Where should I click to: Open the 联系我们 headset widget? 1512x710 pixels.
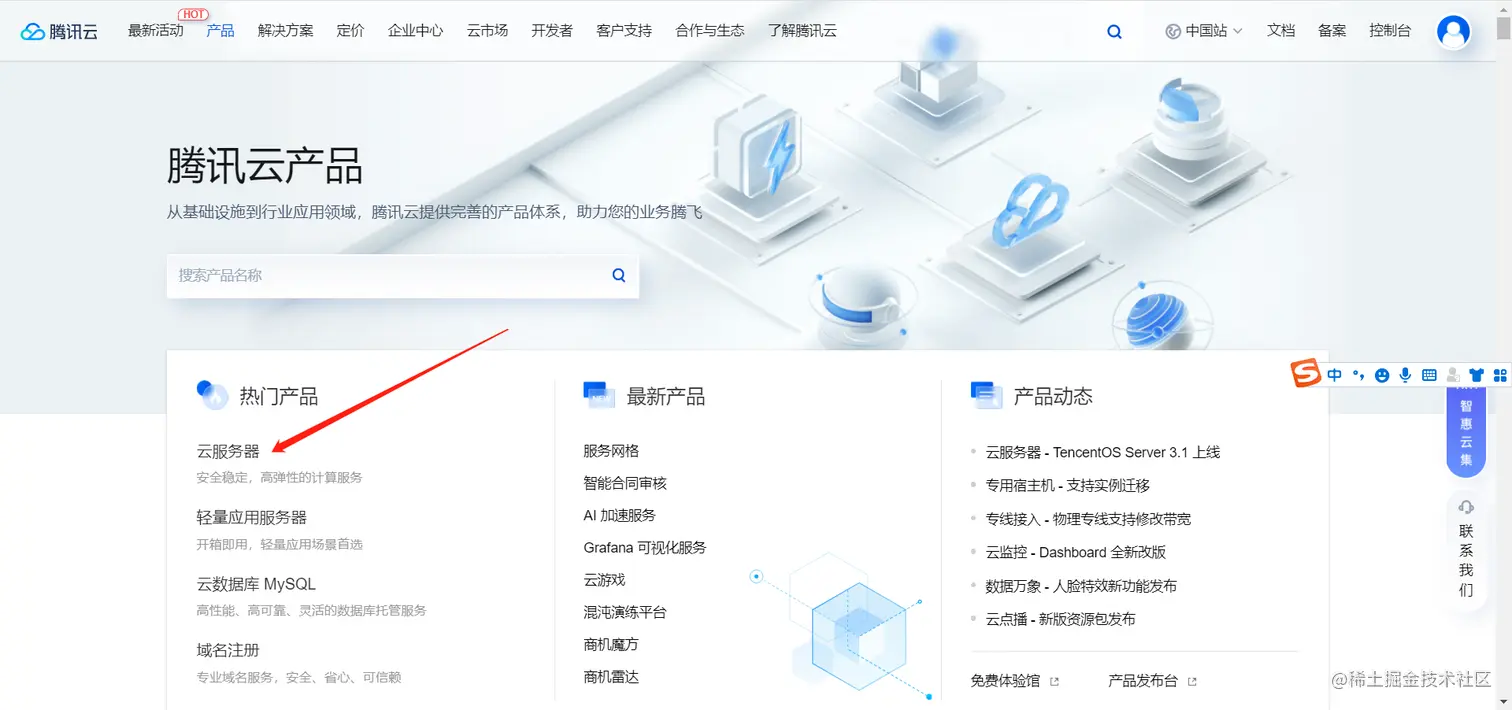coord(1466,548)
